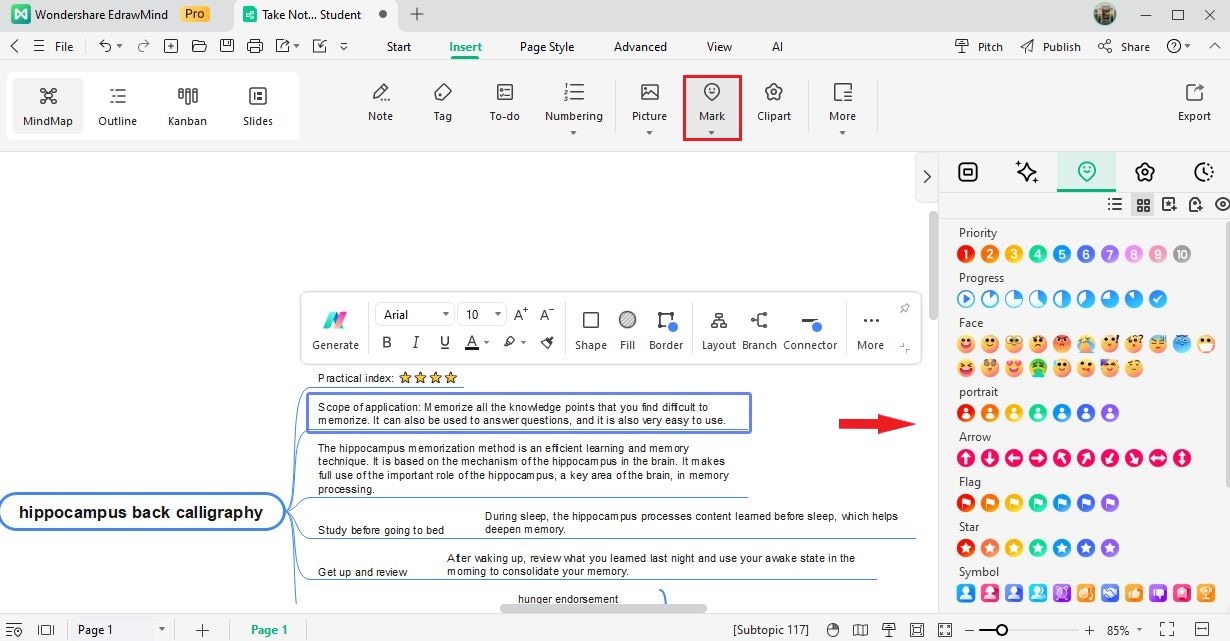The image size is (1230, 641).
Task: Click the Print icon in quick access bar
Action: [x=255, y=46]
